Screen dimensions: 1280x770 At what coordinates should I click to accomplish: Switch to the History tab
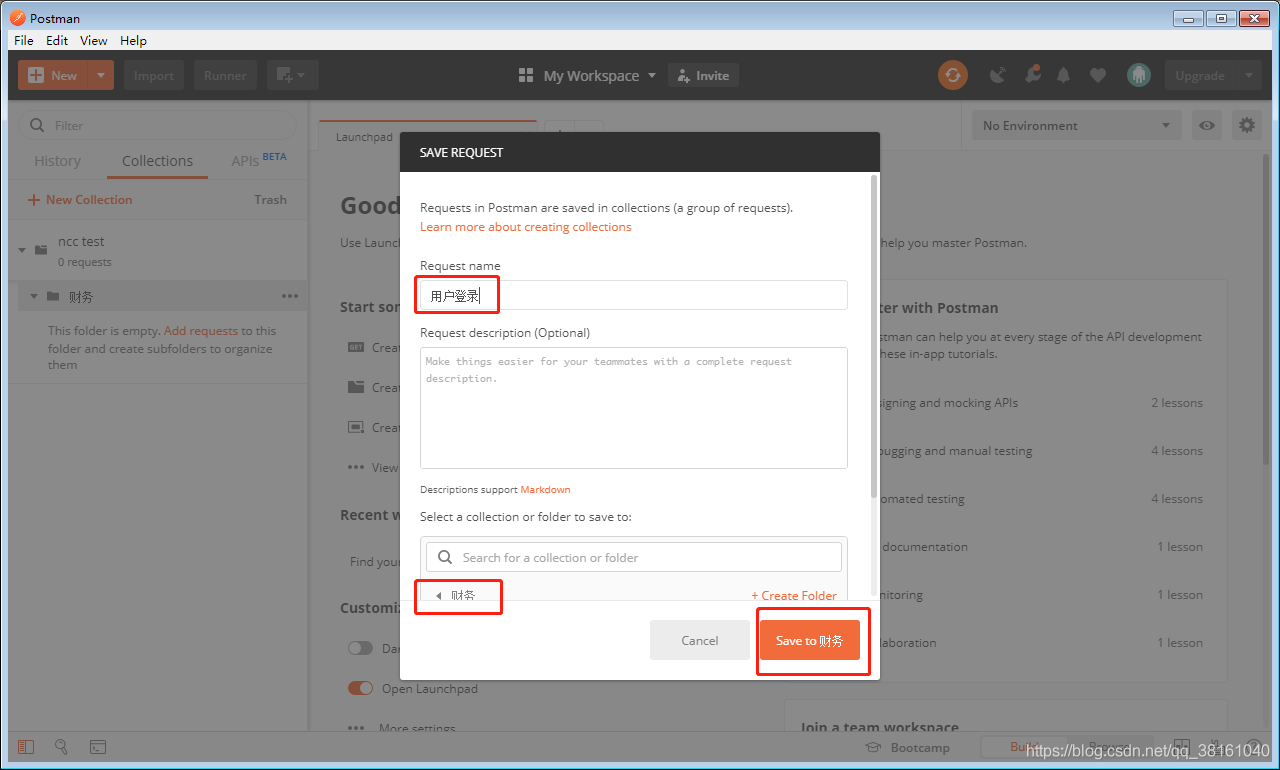coord(57,161)
